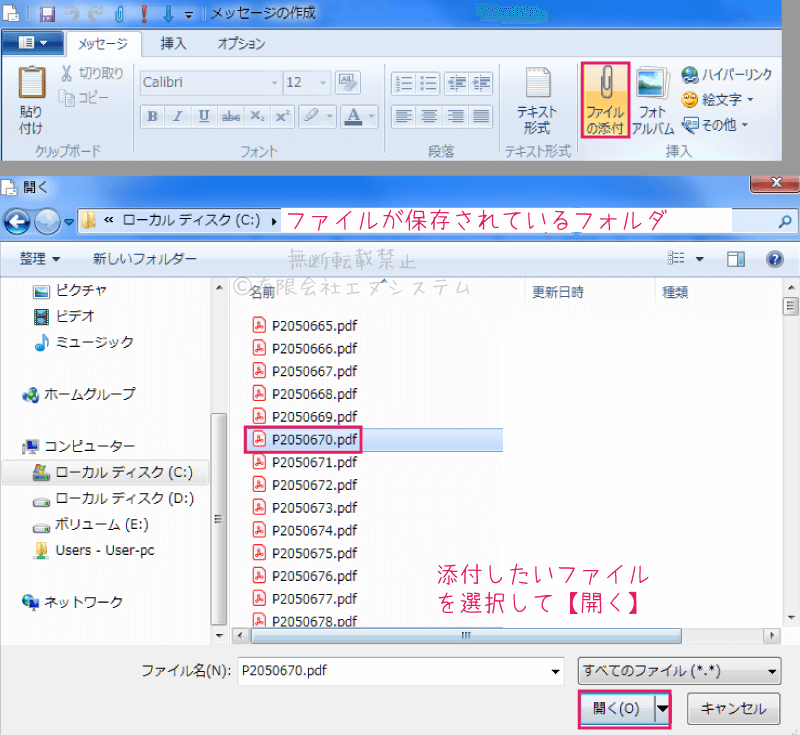Viewport: 800px width, 735px height.
Task: Set high importance with red exclamation icon
Action: point(144,14)
